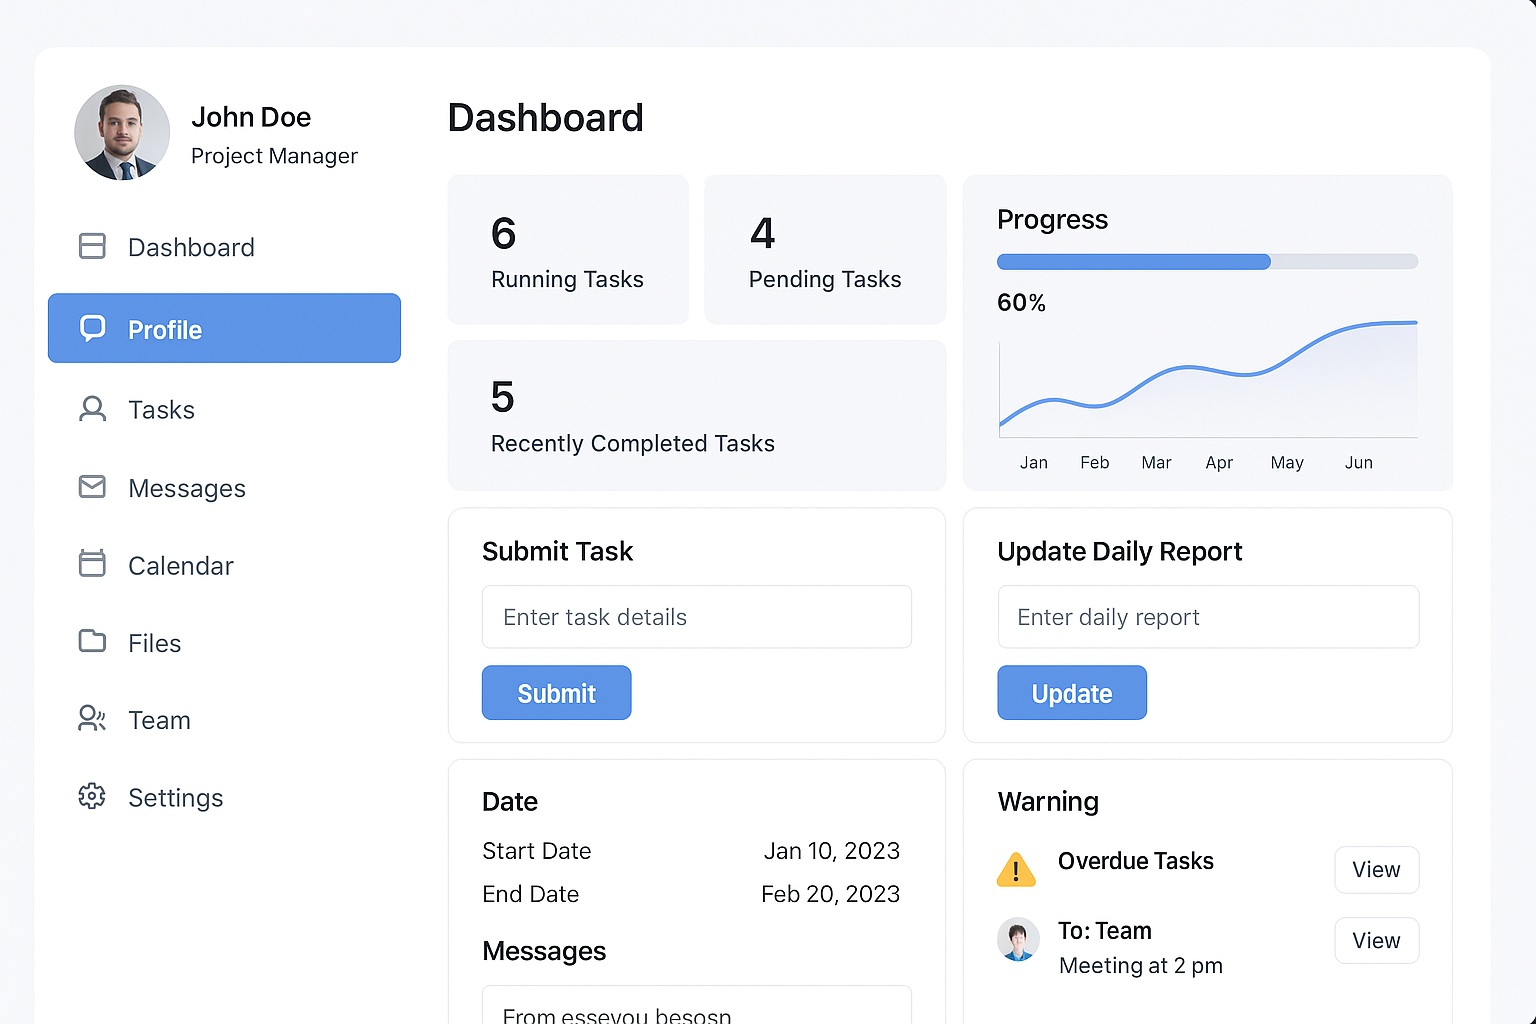The width and height of the screenshot is (1536, 1024).
Task: Go to the Team sidebar entry
Action: coord(159,720)
